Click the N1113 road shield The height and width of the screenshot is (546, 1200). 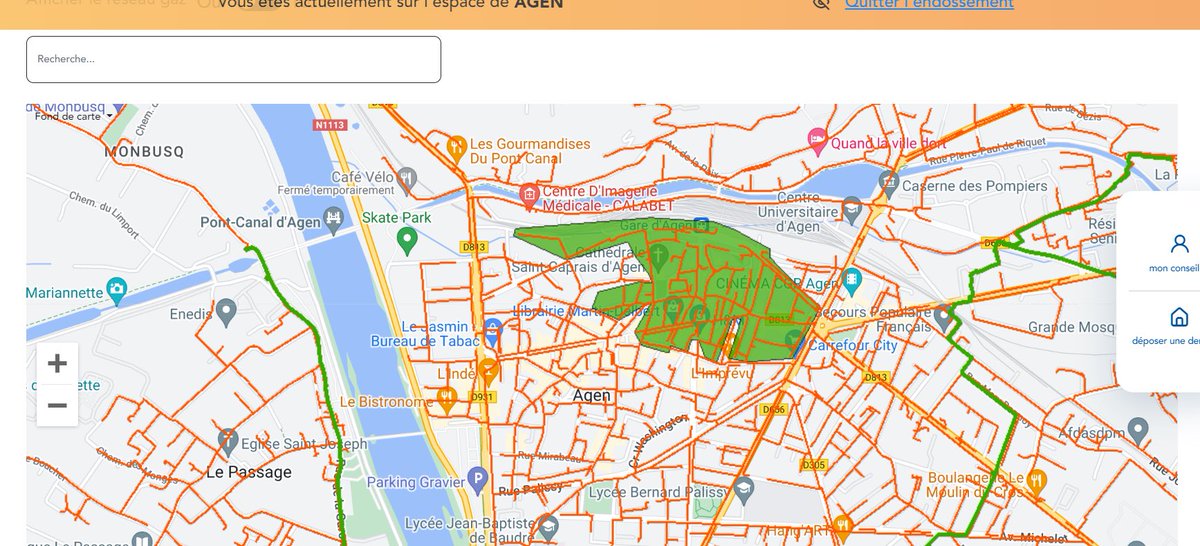point(328,125)
